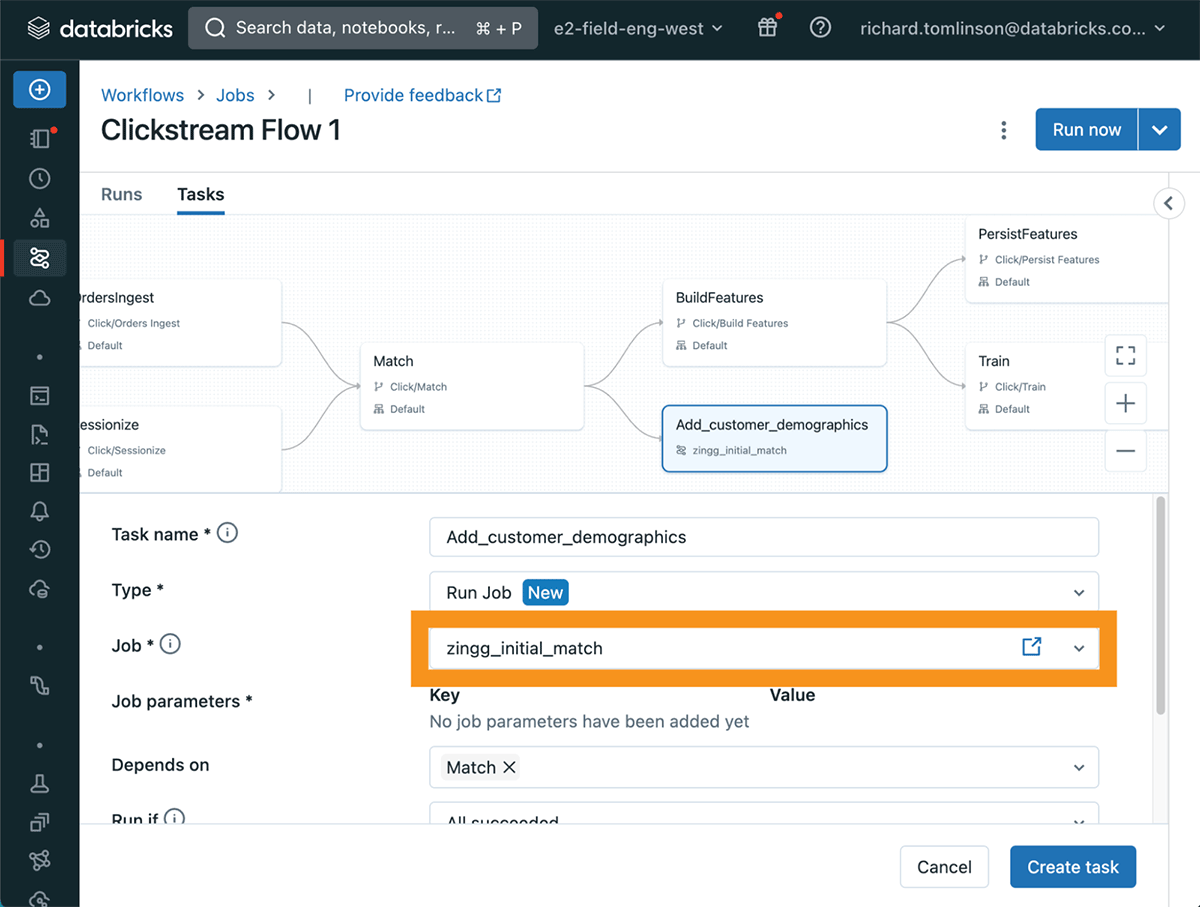Remove the Match dependency chip
Screen dimensions: 1200x907
509,767
